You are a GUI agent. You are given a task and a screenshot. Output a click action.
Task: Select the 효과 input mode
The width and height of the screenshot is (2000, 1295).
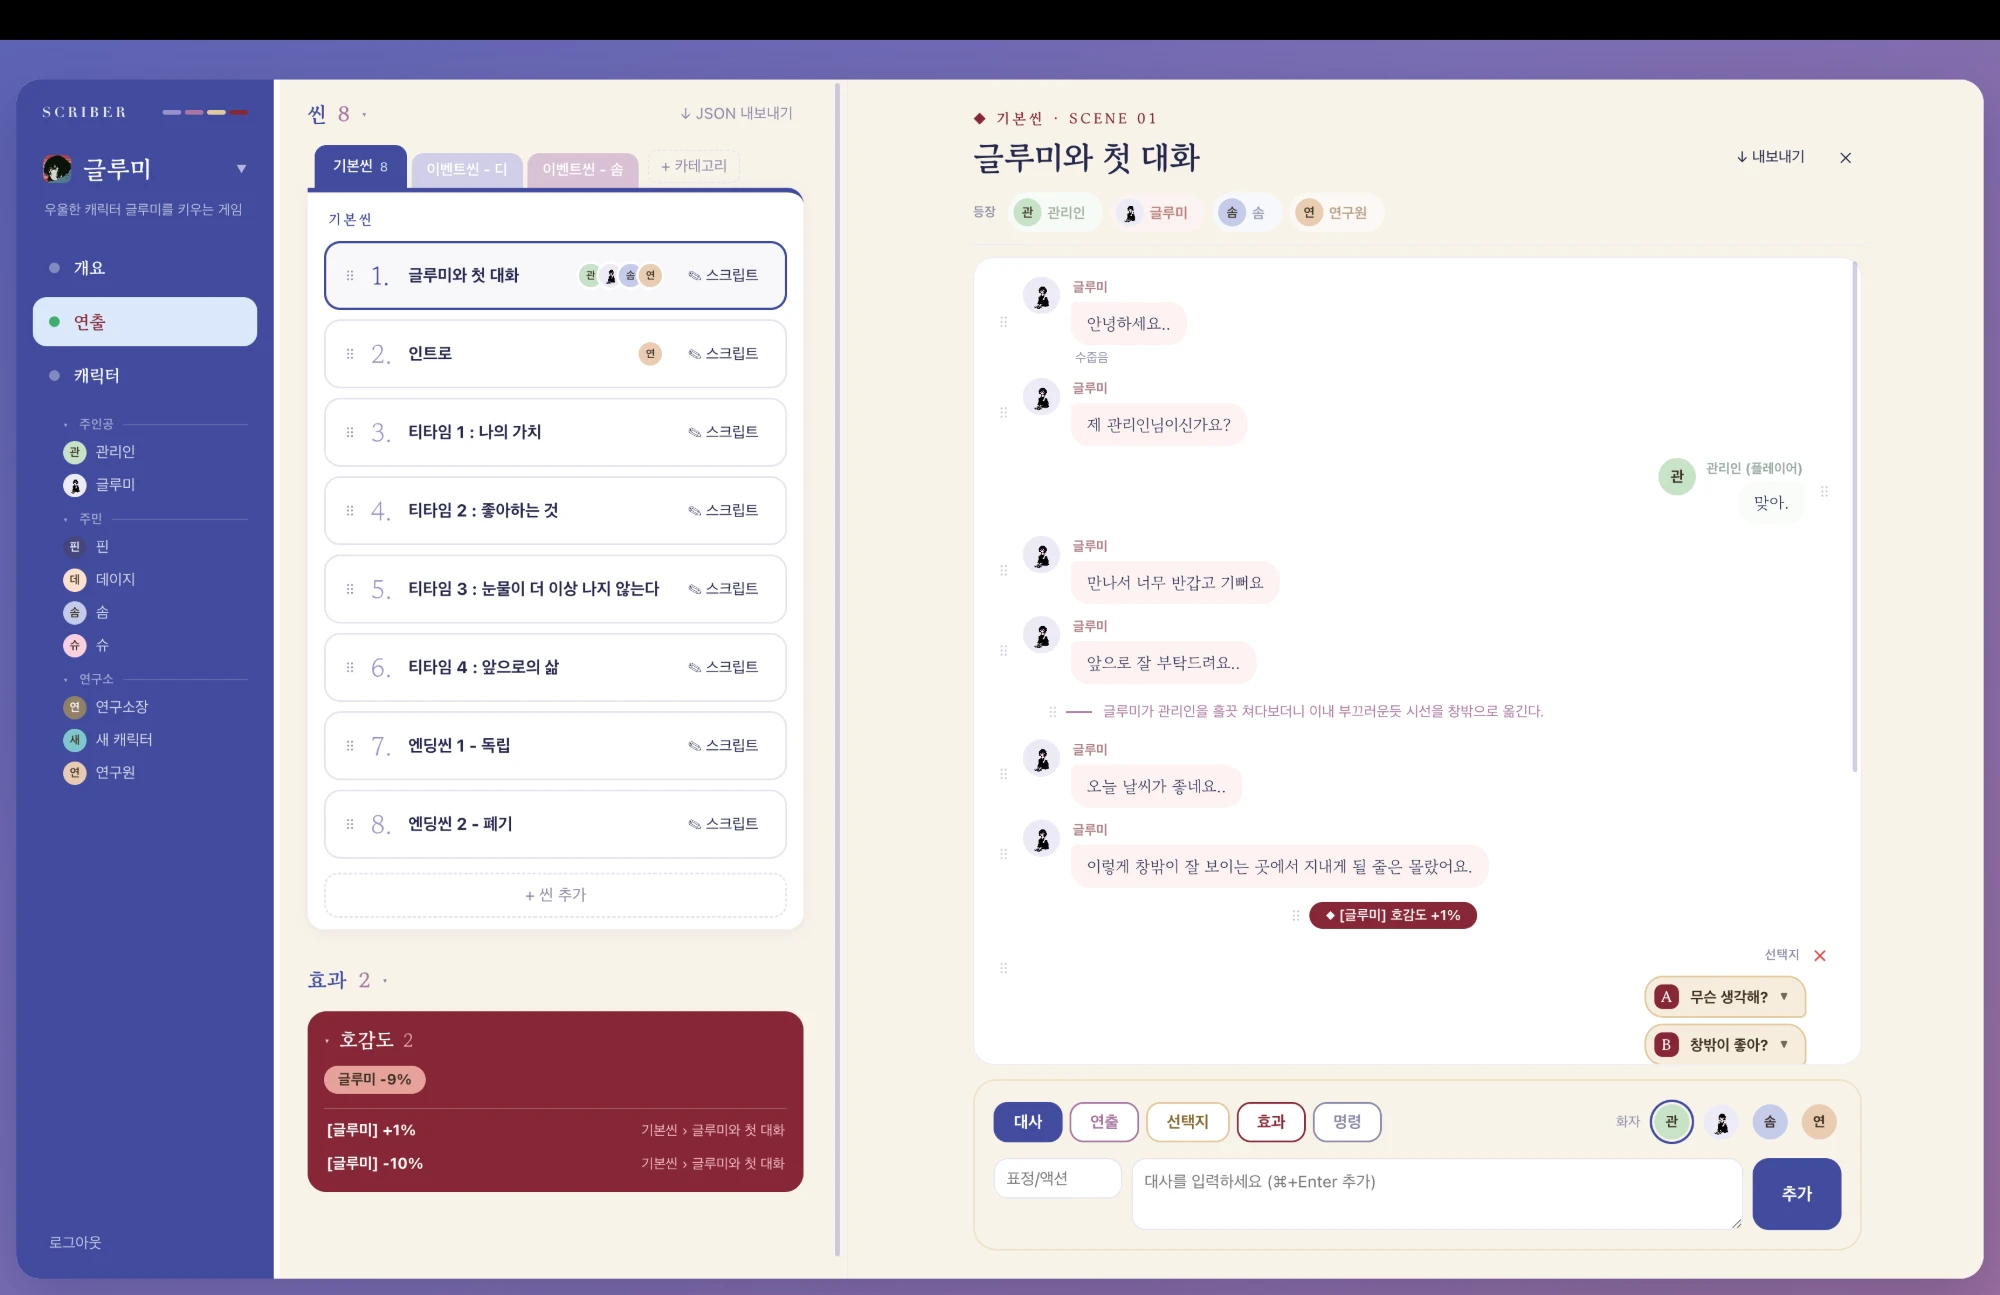[1271, 1122]
